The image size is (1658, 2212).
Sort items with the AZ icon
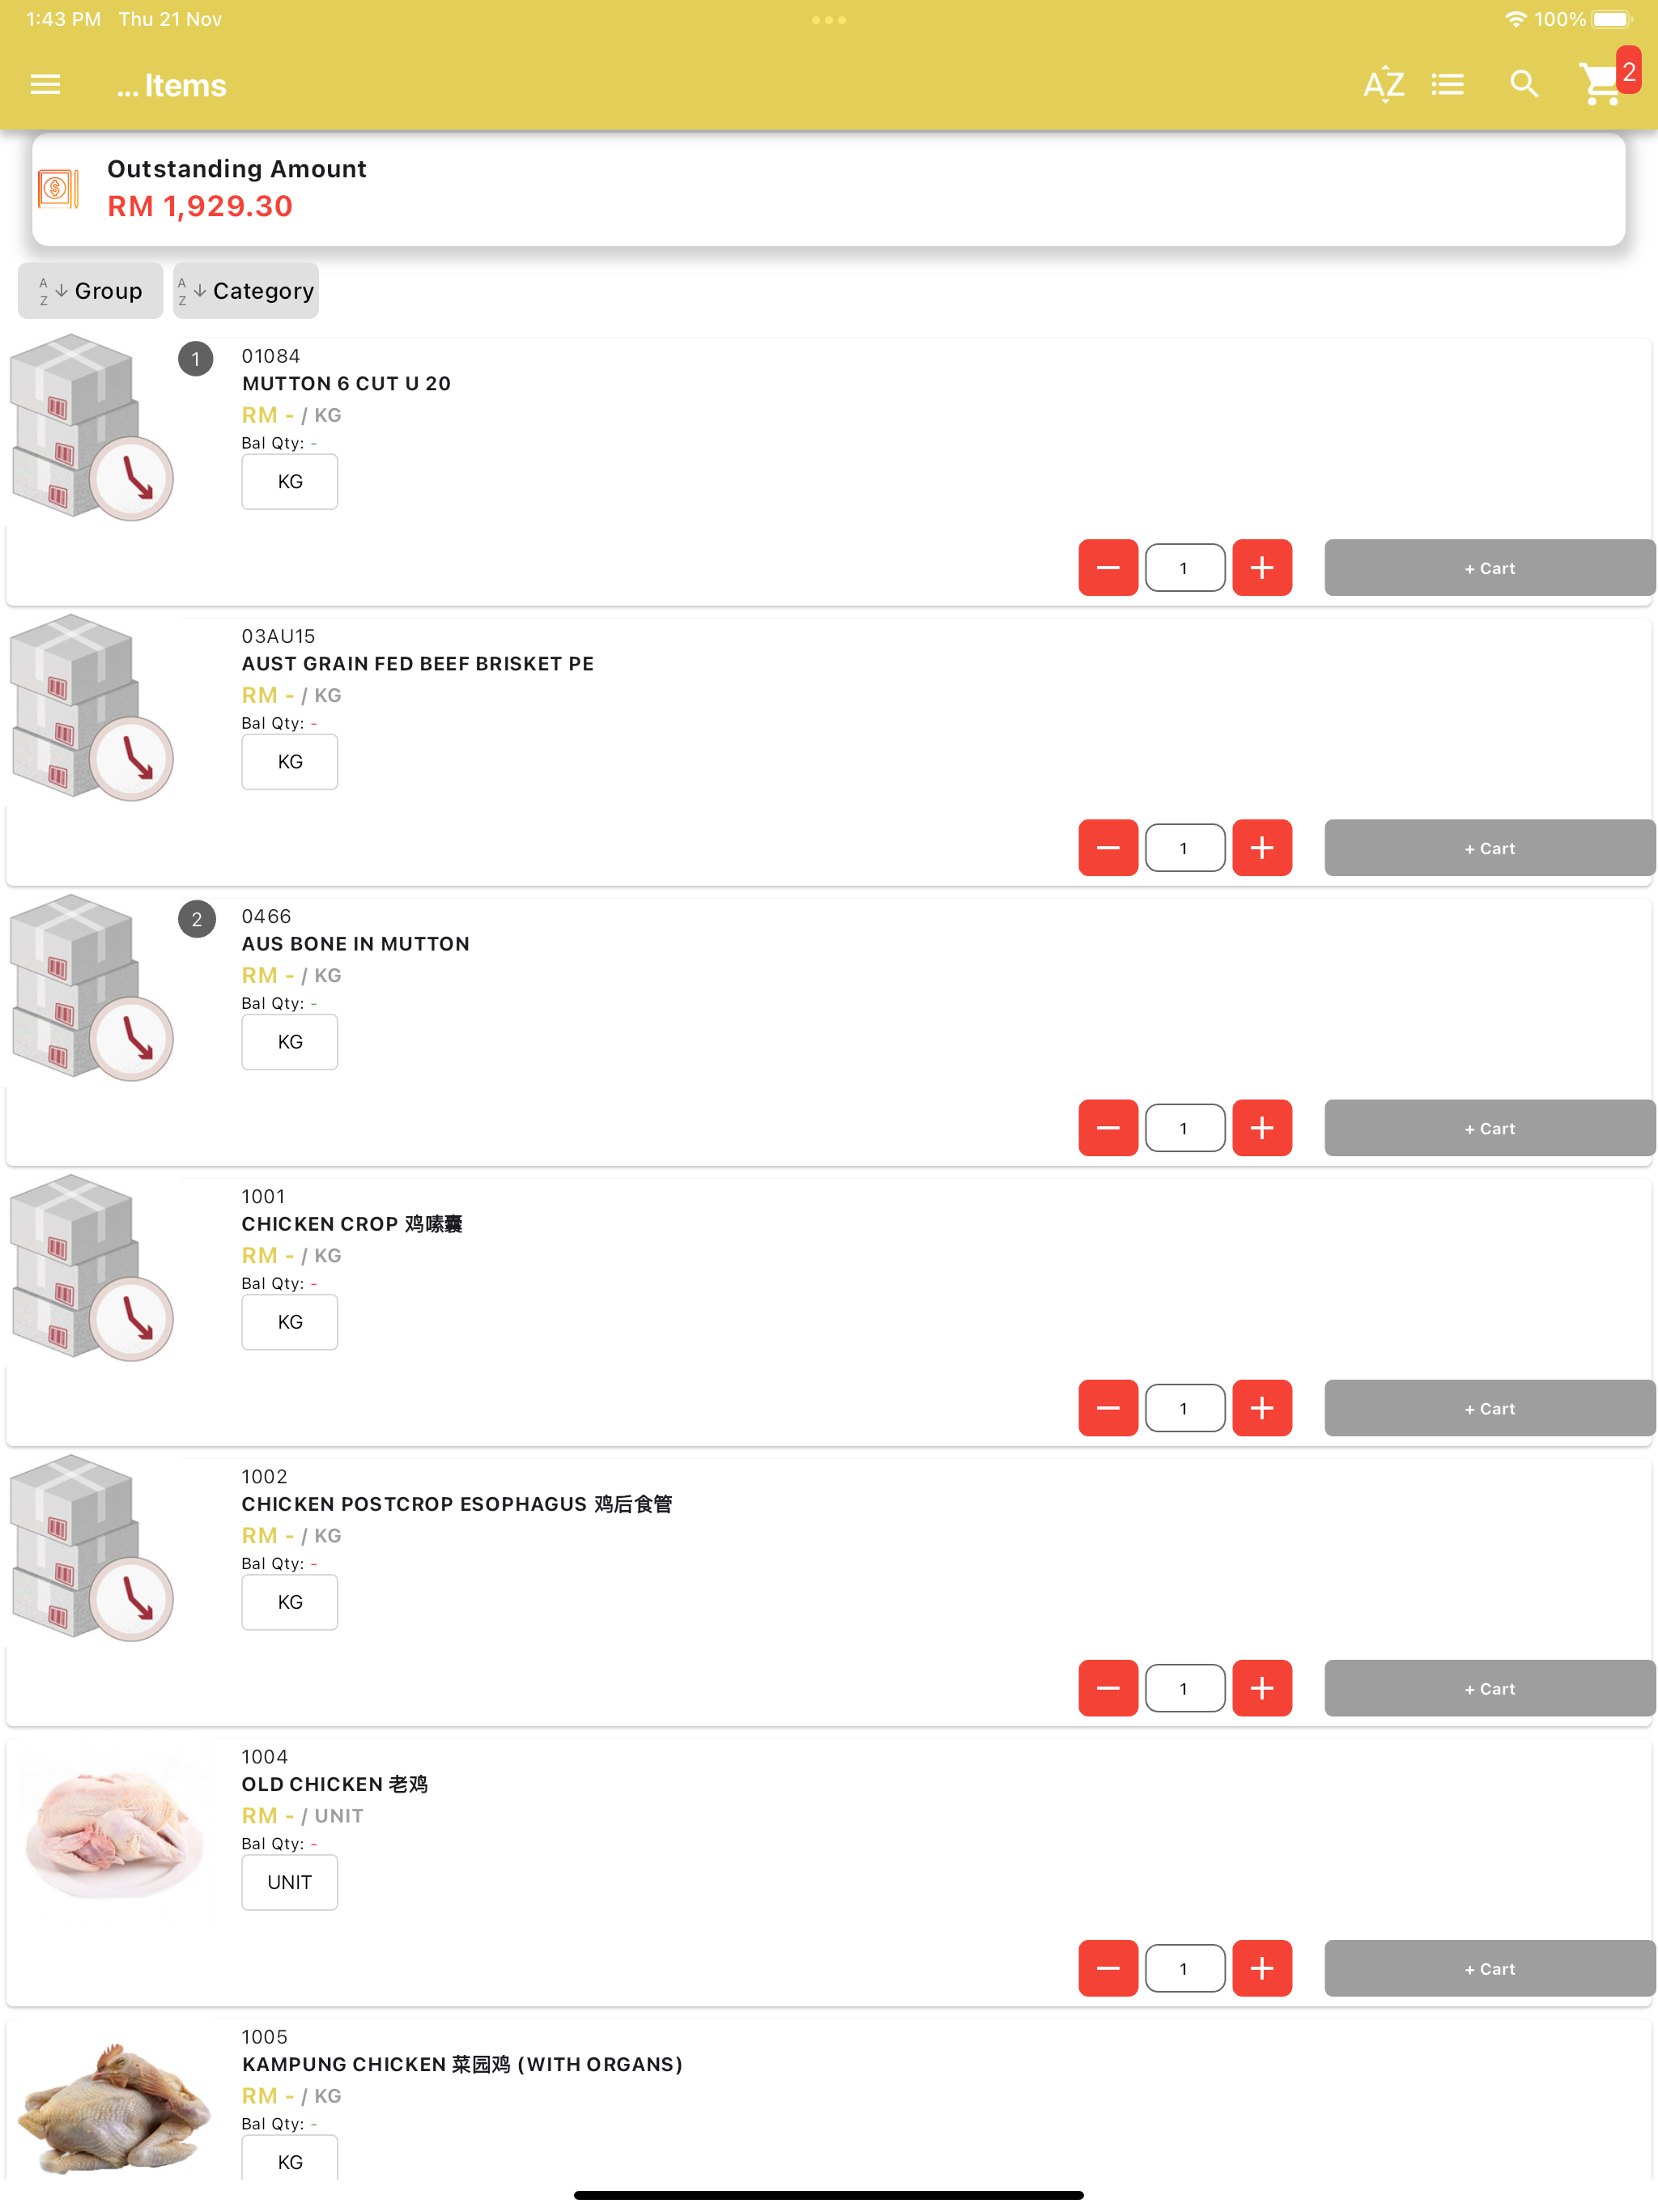[x=1383, y=84]
